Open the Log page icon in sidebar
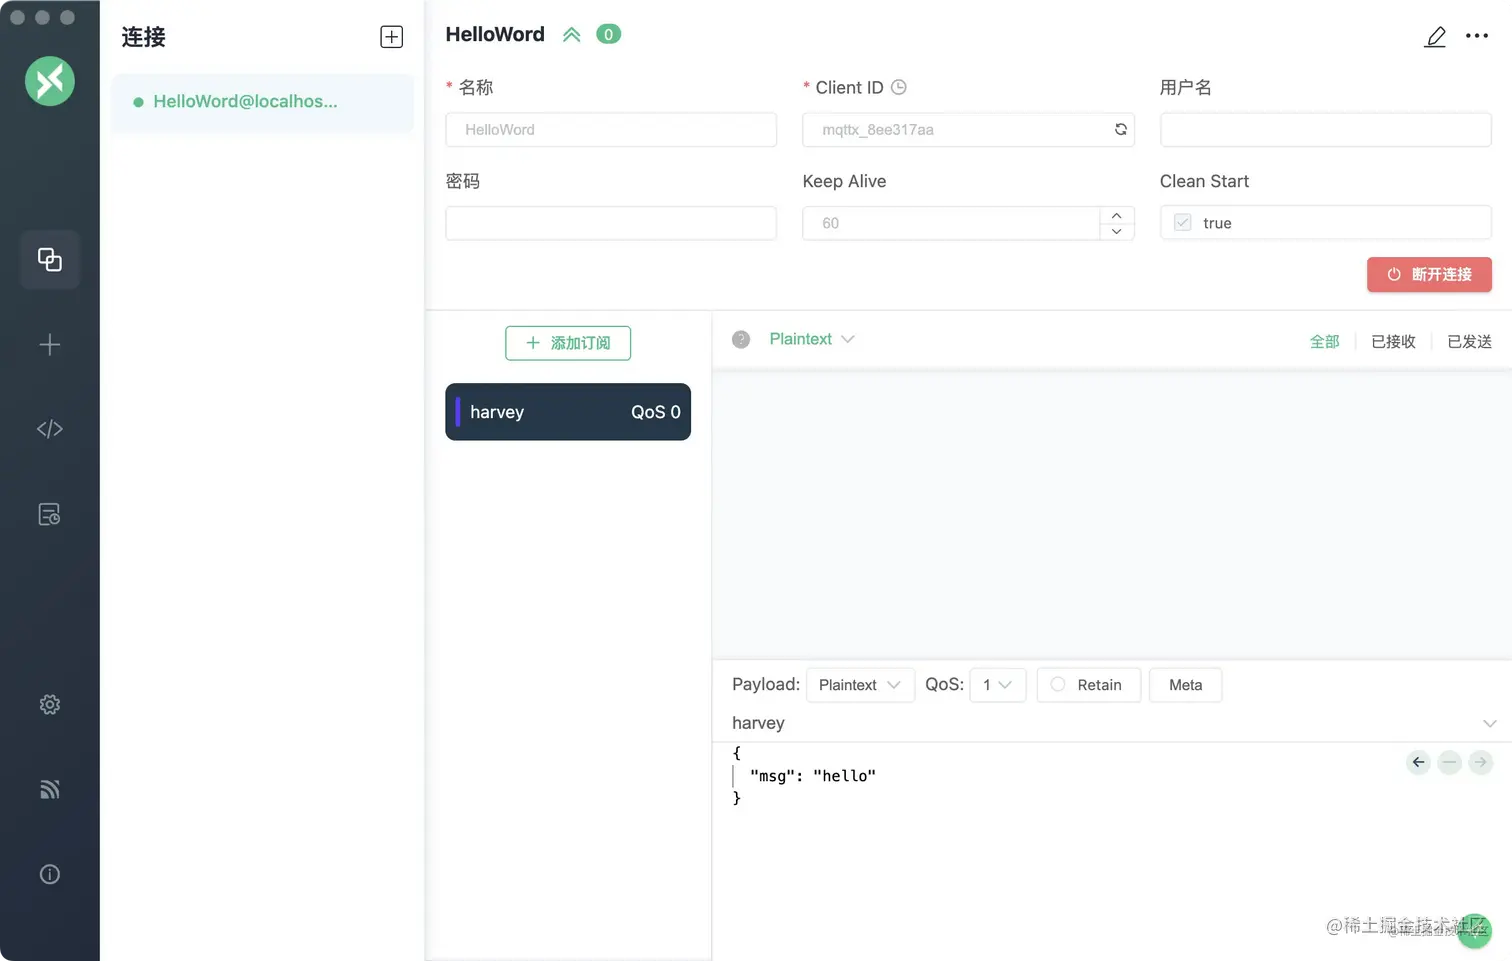 click(50, 514)
